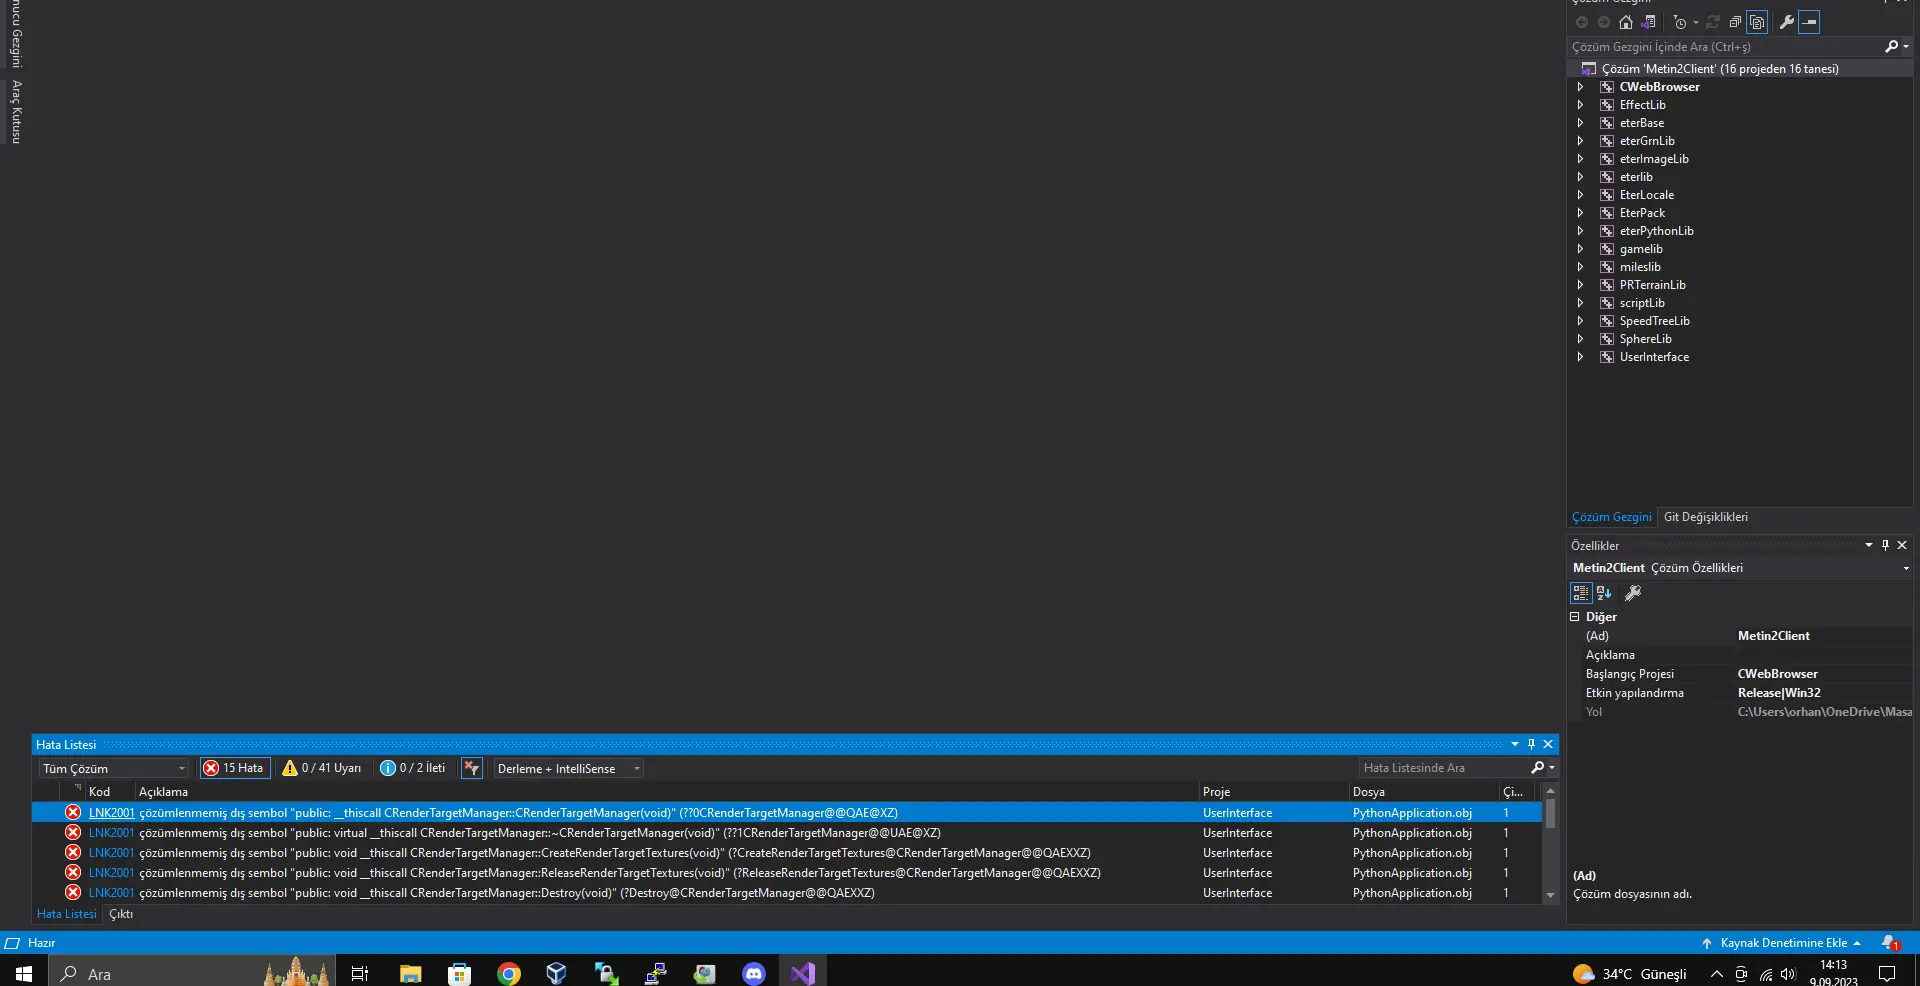Select the ReleaseRenderTargetTextures error row icon
This screenshot has height=986, width=1920.
(73, 873)
